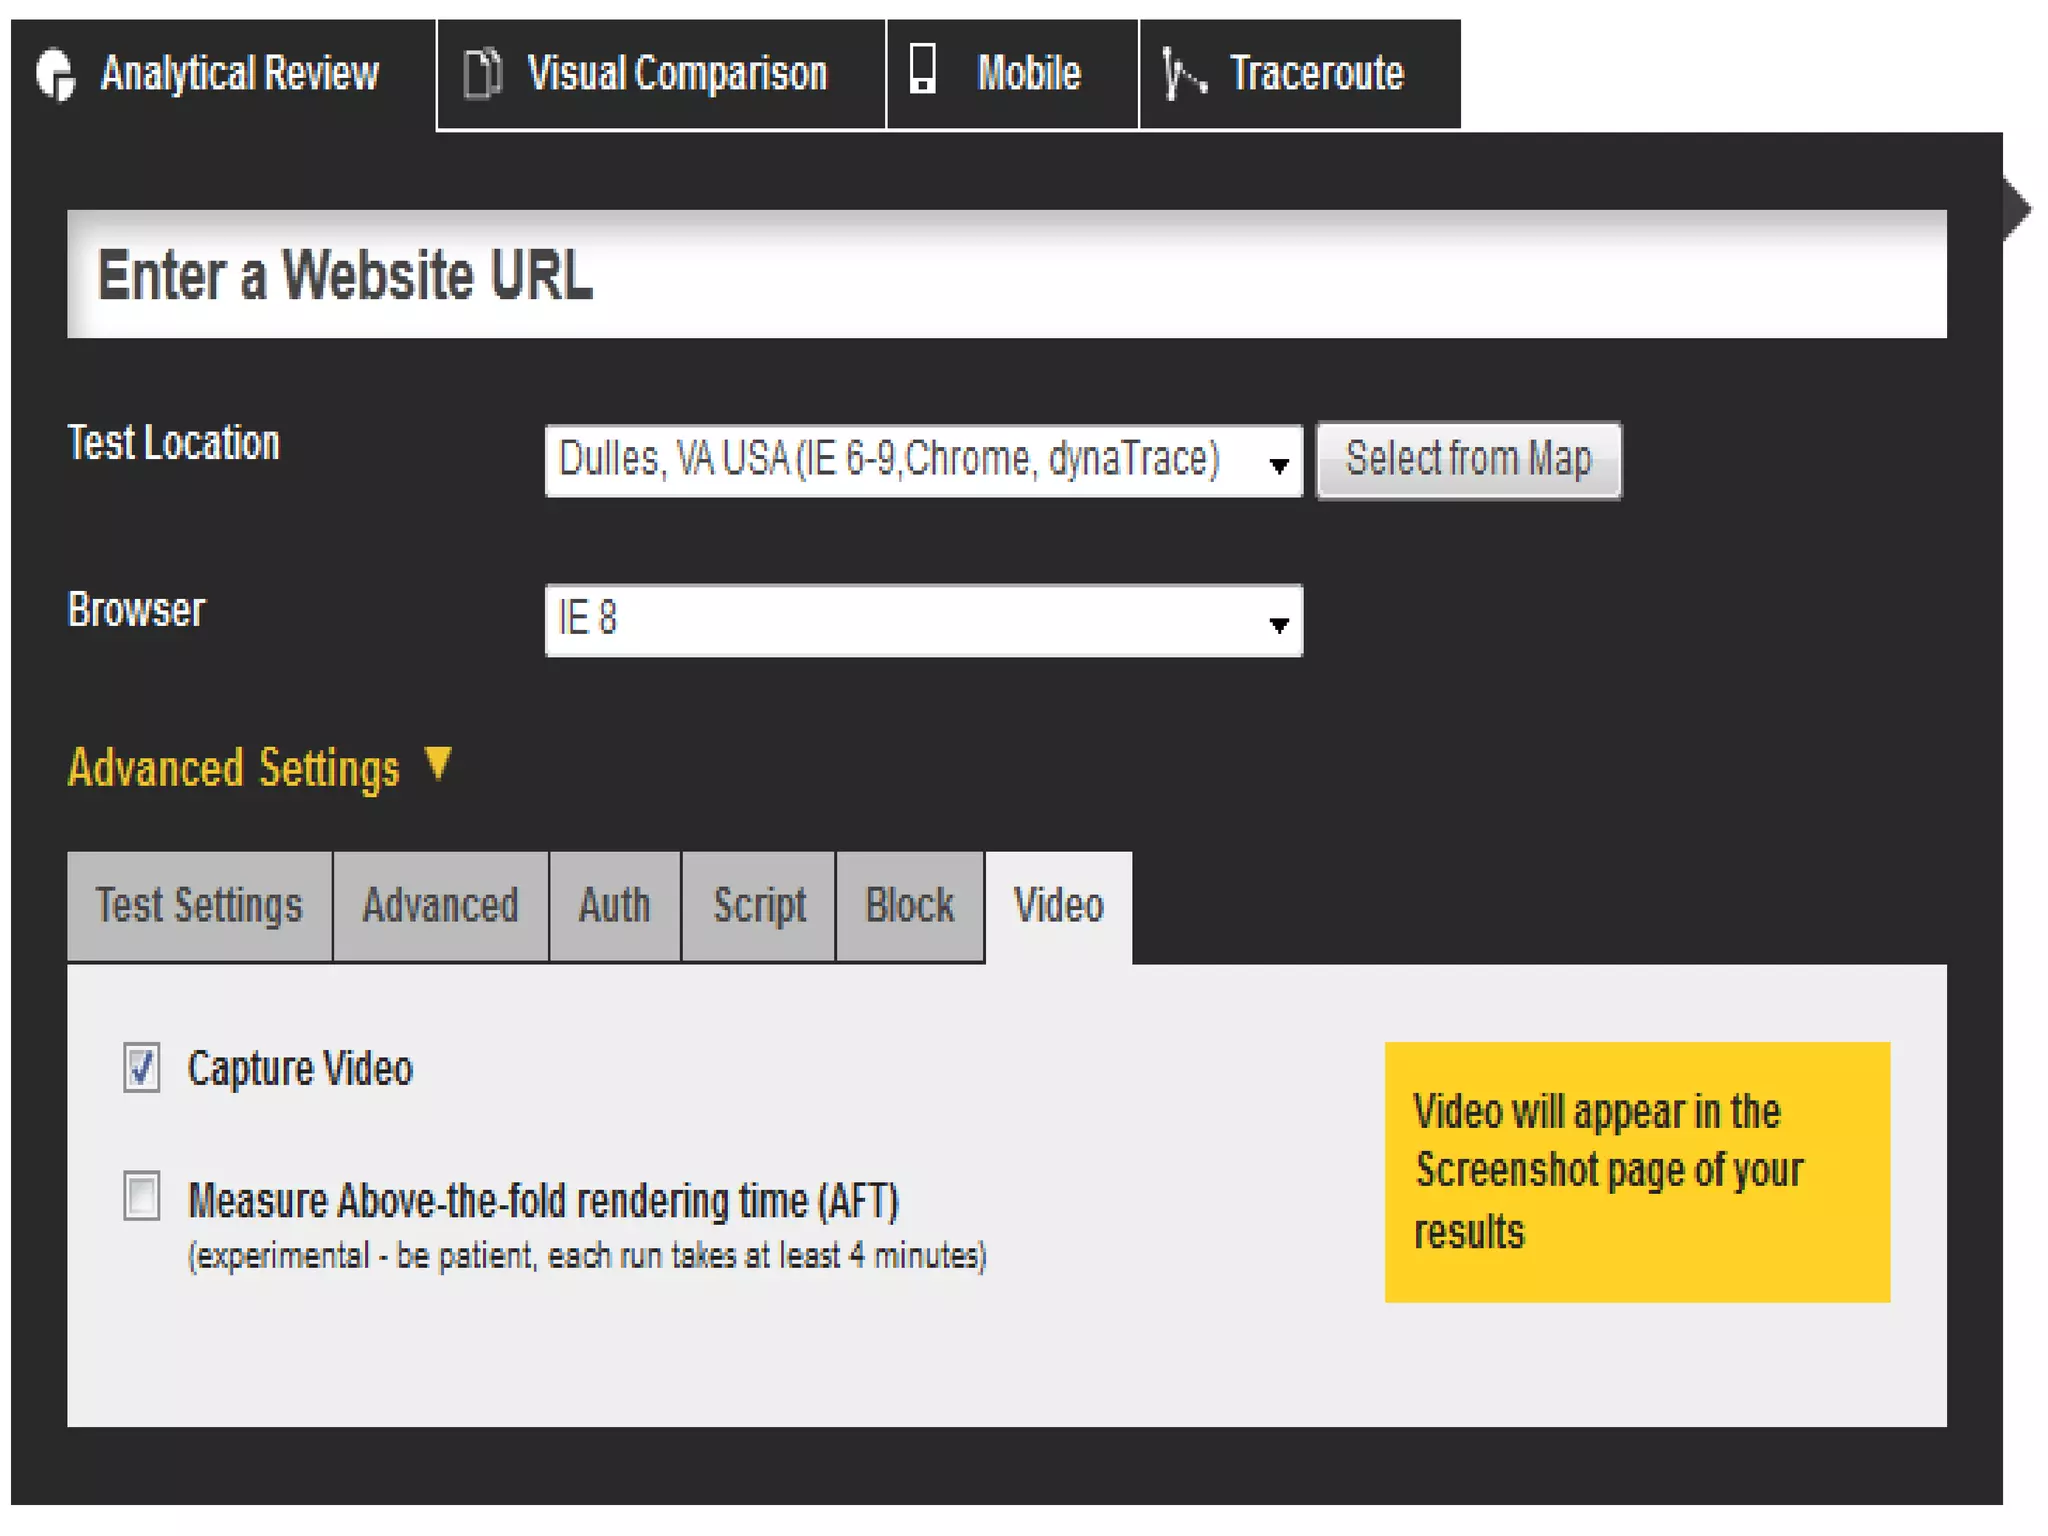The image size is (2048, 1536).
Task: Collapse the Advanced Settings section
Action: 233,768
